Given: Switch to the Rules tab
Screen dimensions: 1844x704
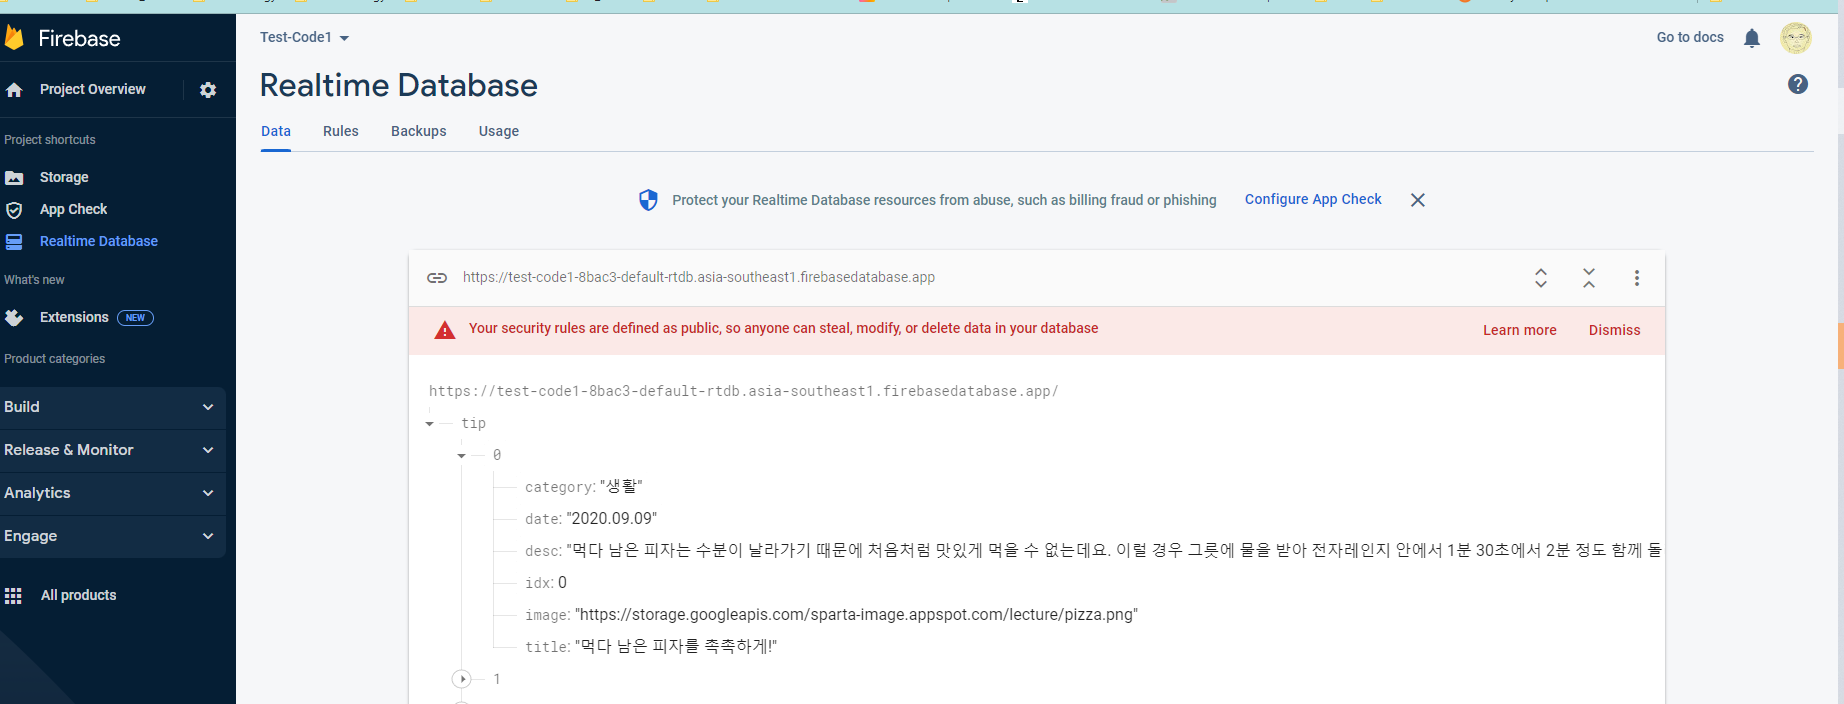Looking at the screenshot, I should click(x=341, y=131).
